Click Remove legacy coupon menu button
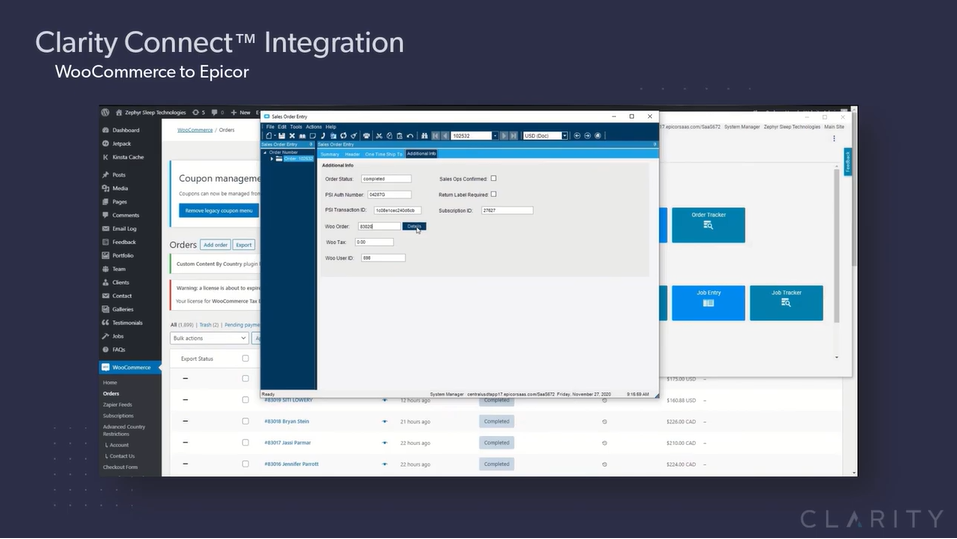This screenshot has width=957, height=539. [218, 211]
